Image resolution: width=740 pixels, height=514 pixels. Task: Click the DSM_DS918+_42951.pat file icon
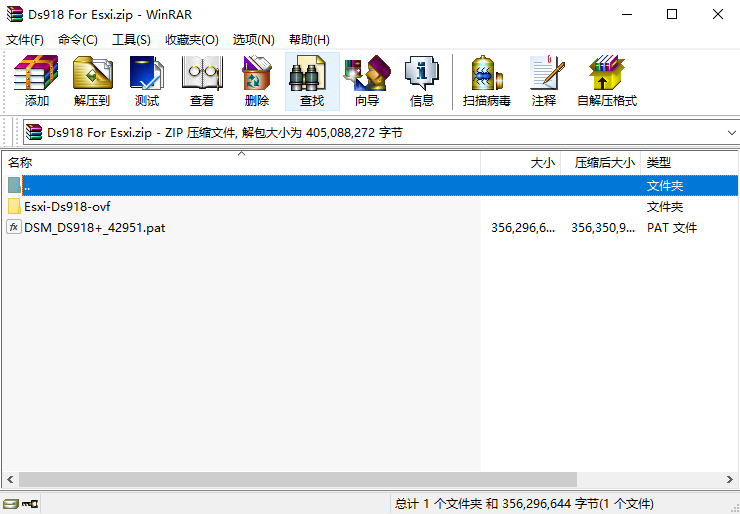pyautogui.click(x=14, y=227)
